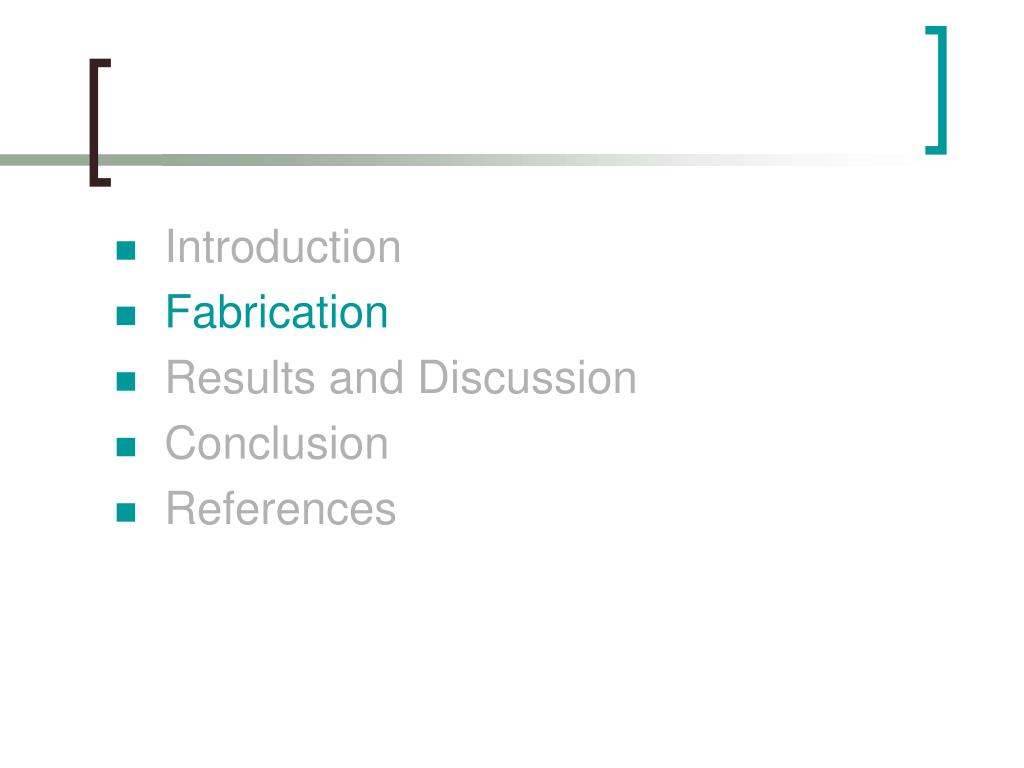
Task: Select the Conclusion outline item
Action: [x=277, y=443]
